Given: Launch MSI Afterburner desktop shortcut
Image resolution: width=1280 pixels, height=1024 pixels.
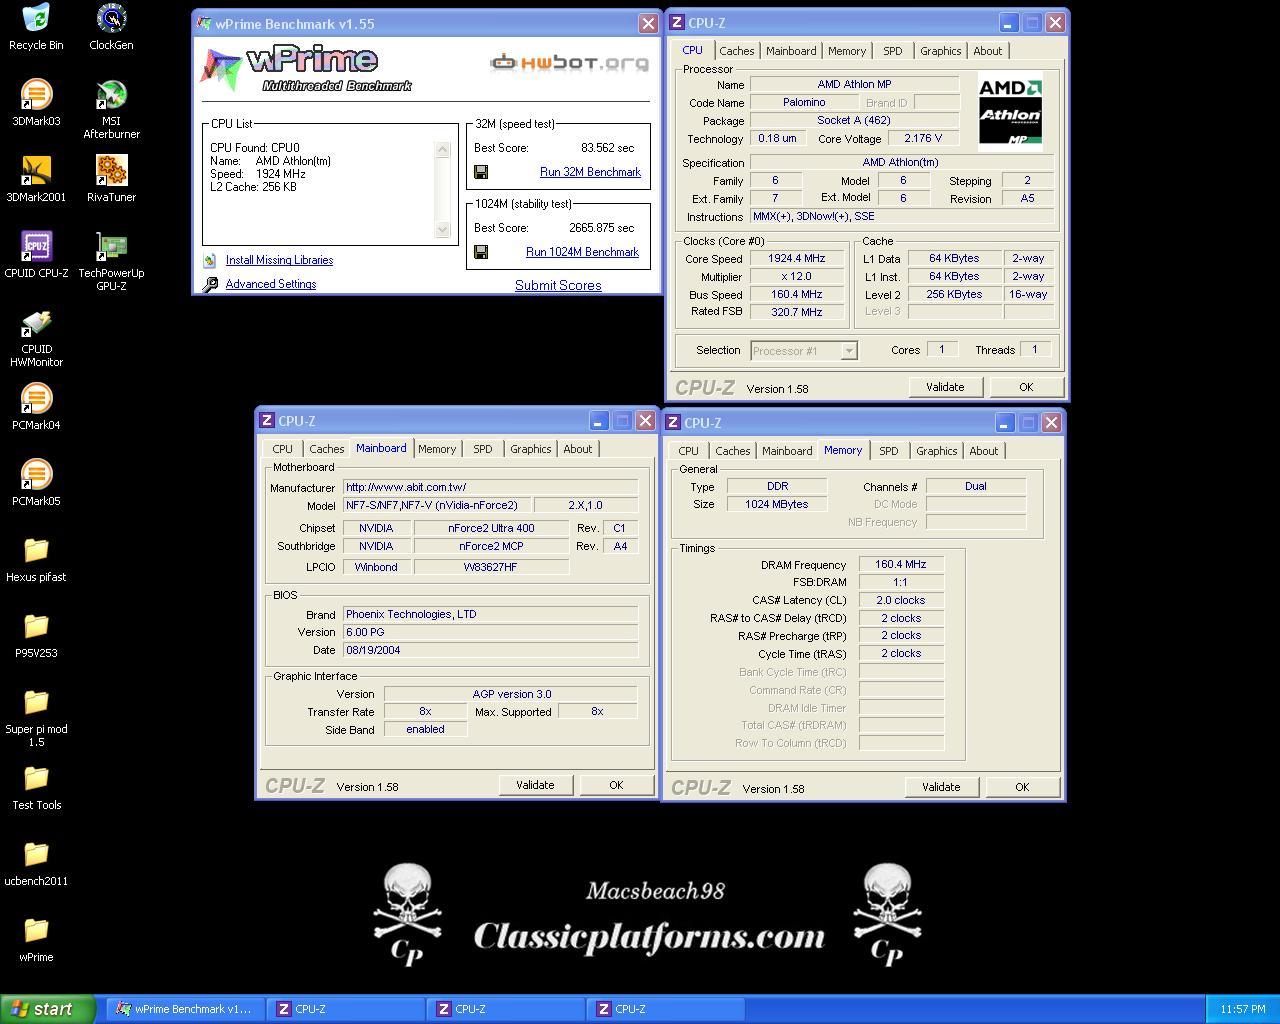Looking at the screenshot, I should click(111, 109).
